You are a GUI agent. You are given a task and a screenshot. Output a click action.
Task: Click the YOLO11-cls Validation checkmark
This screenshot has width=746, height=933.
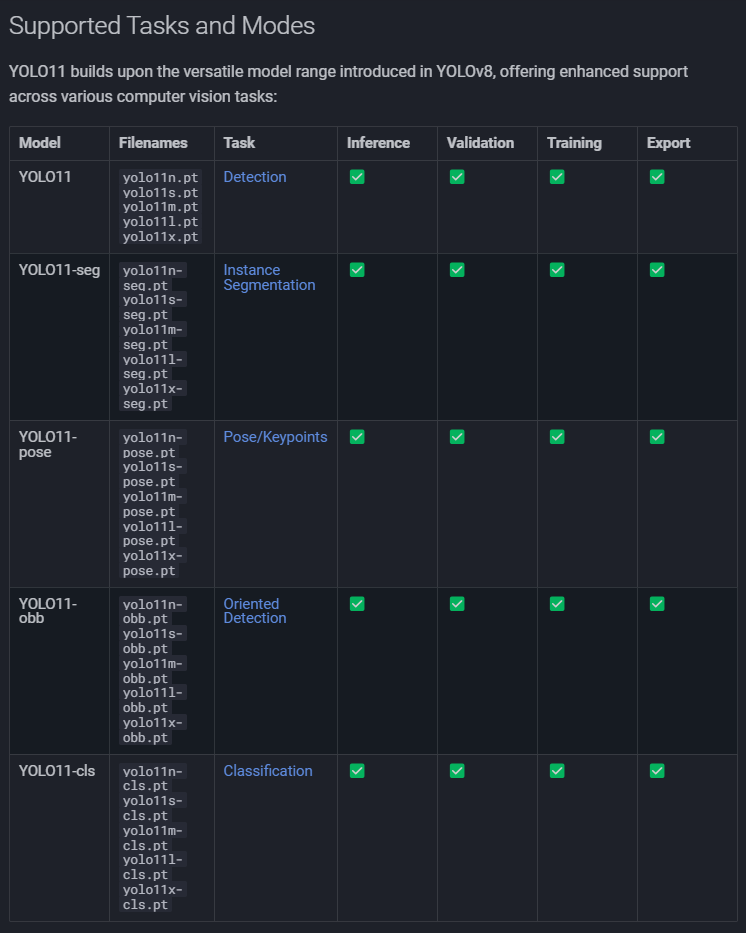pyautogui.click(x=457, y=771)
